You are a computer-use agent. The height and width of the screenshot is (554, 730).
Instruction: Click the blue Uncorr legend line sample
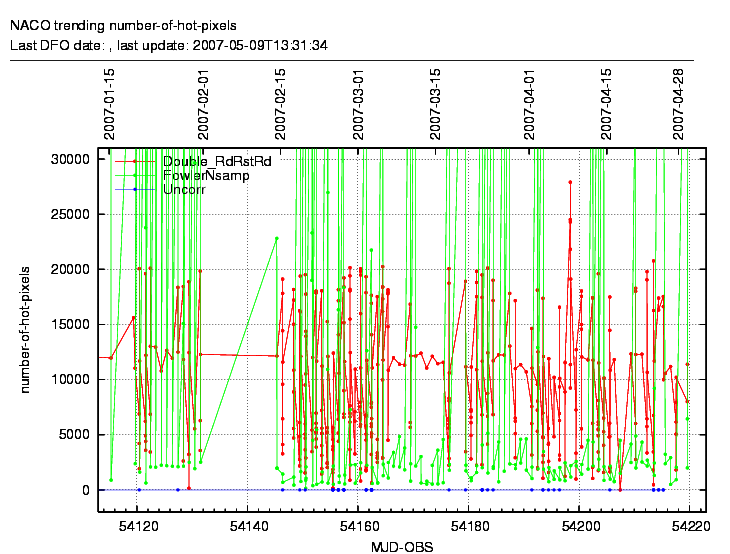[x=135, y=189]
